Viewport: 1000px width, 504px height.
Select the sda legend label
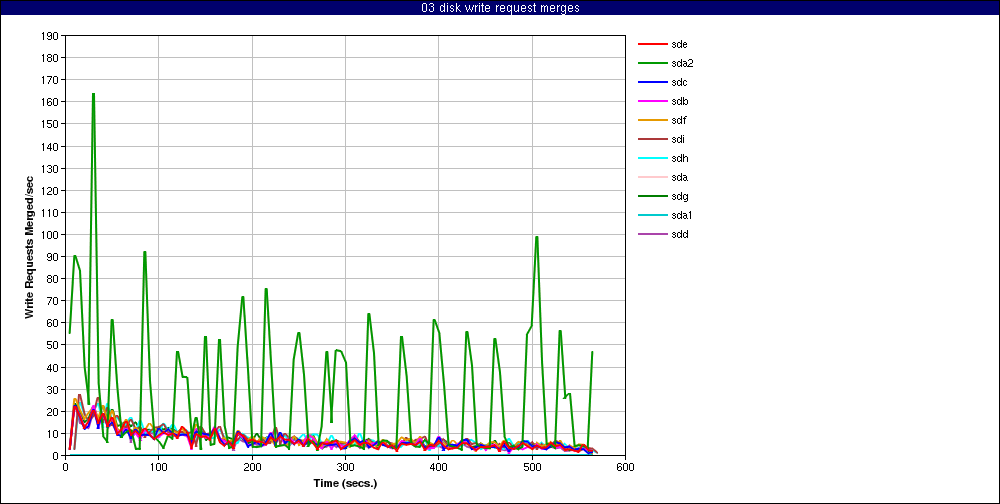tap(679, 177)
